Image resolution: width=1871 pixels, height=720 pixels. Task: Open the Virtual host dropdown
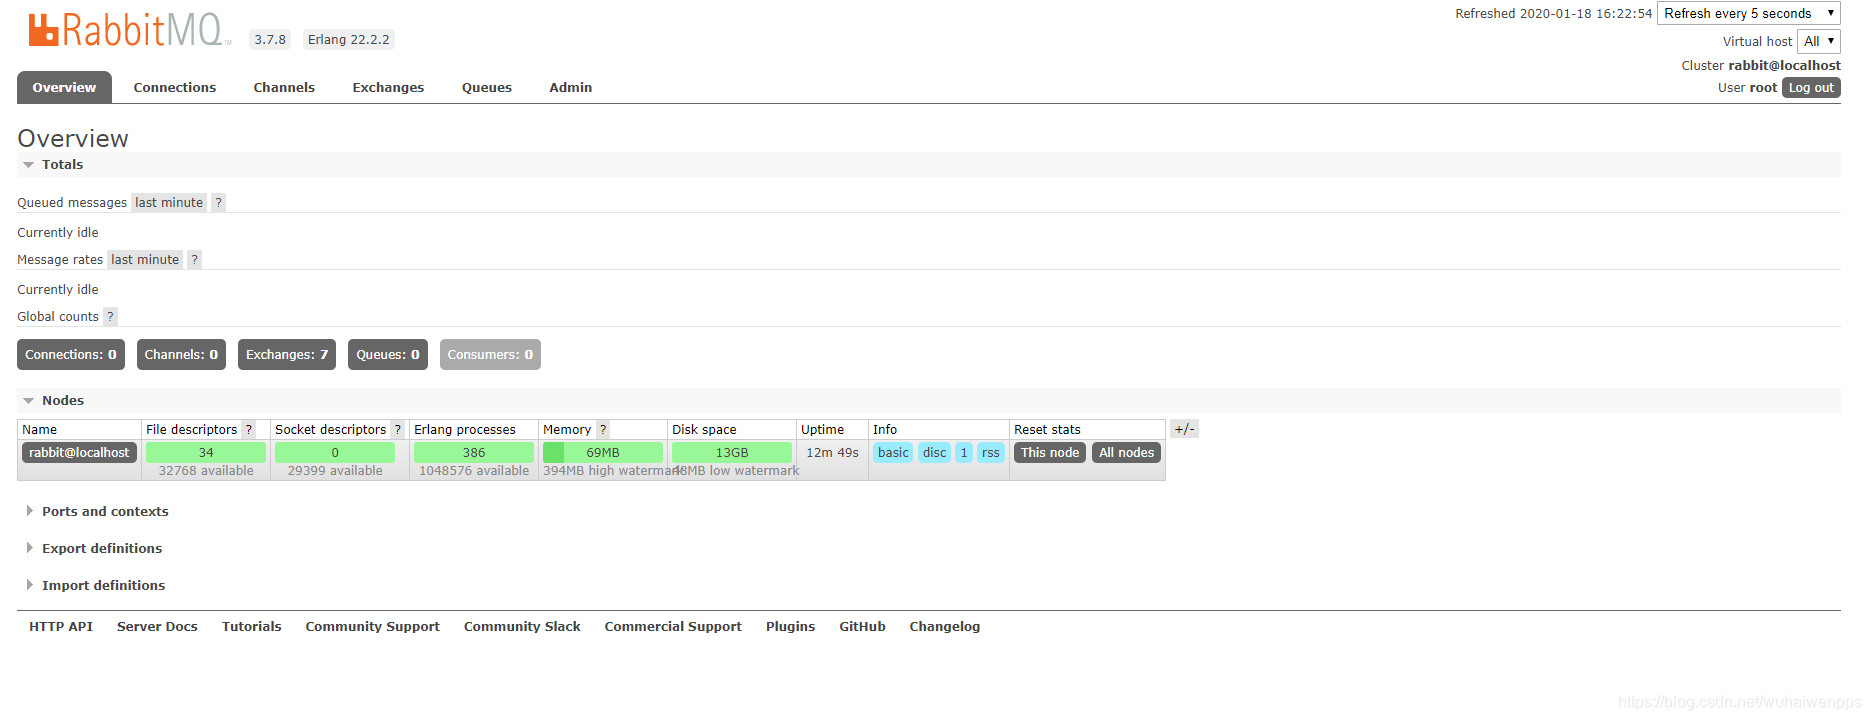point(1819,41)
